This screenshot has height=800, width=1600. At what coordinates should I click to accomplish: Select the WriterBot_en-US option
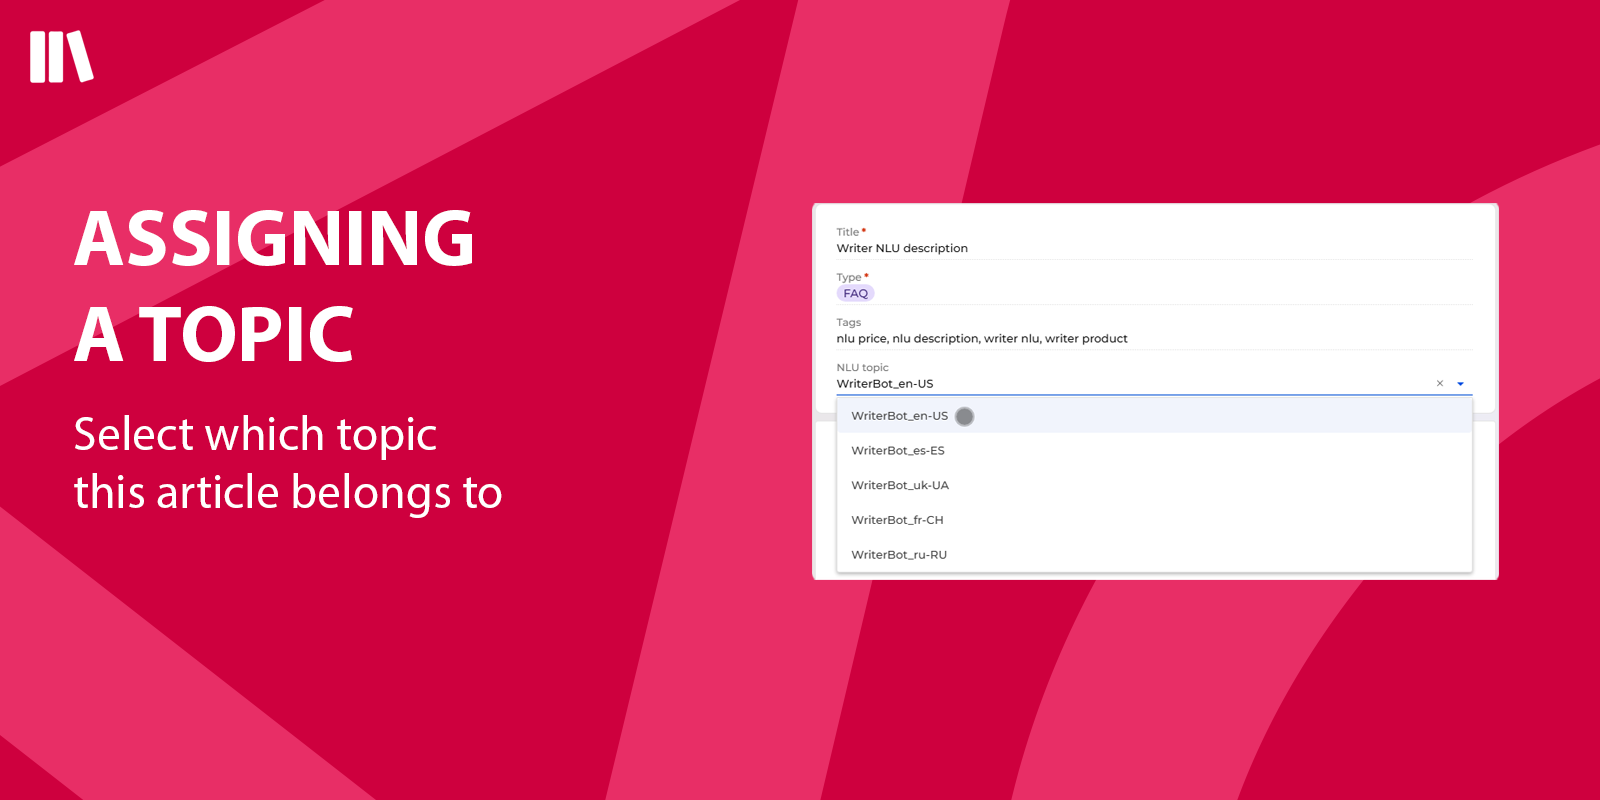pyautogui.click(x=899, y=416)
